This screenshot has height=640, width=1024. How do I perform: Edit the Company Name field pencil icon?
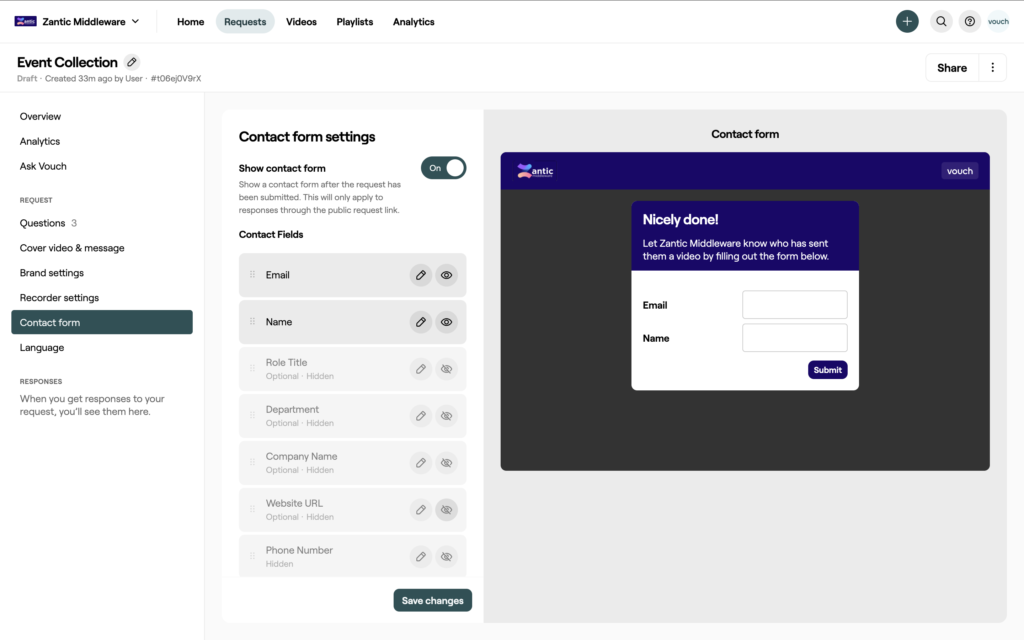click(421, 463)
